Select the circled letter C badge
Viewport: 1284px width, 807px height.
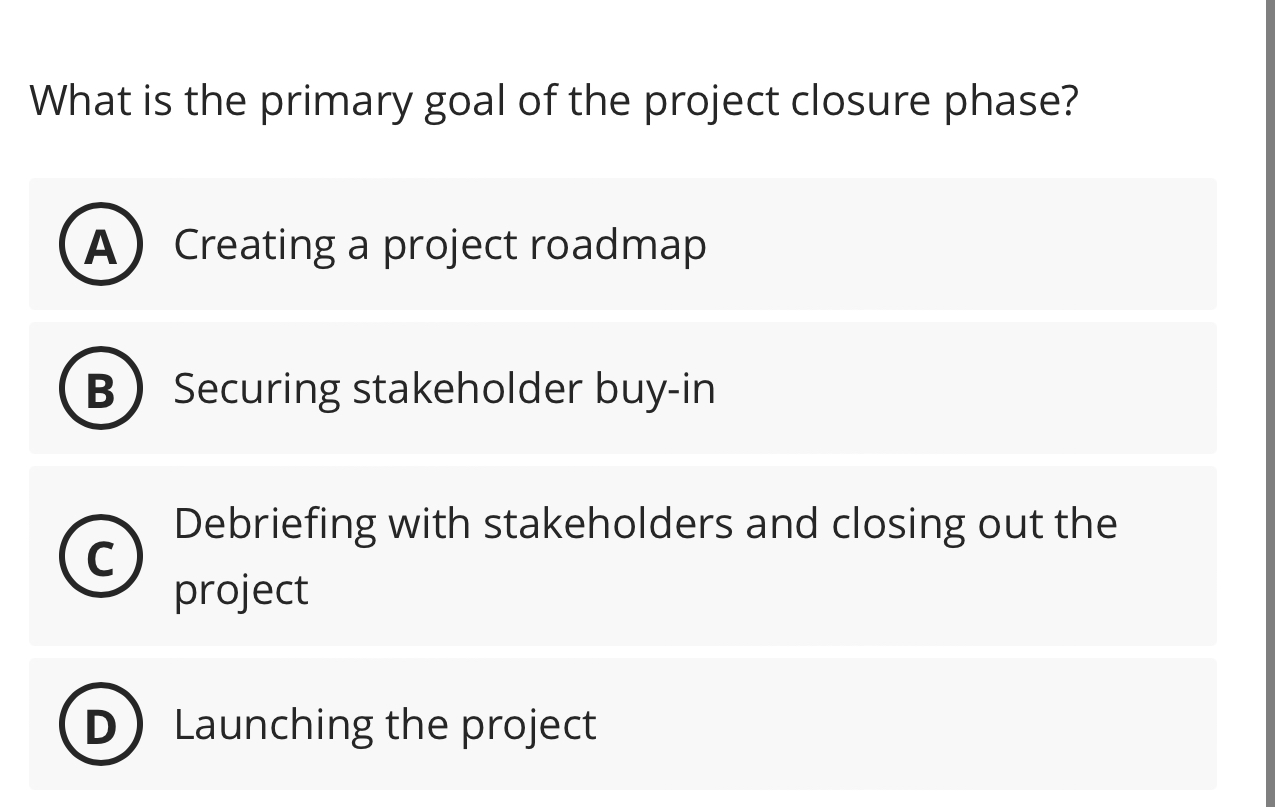(100, 556)
